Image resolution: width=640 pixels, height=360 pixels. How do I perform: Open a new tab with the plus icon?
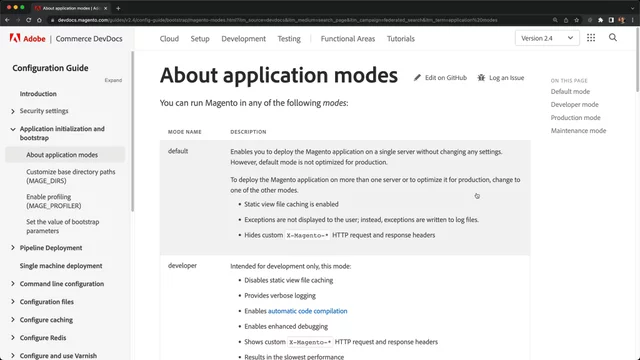[118, 8]
